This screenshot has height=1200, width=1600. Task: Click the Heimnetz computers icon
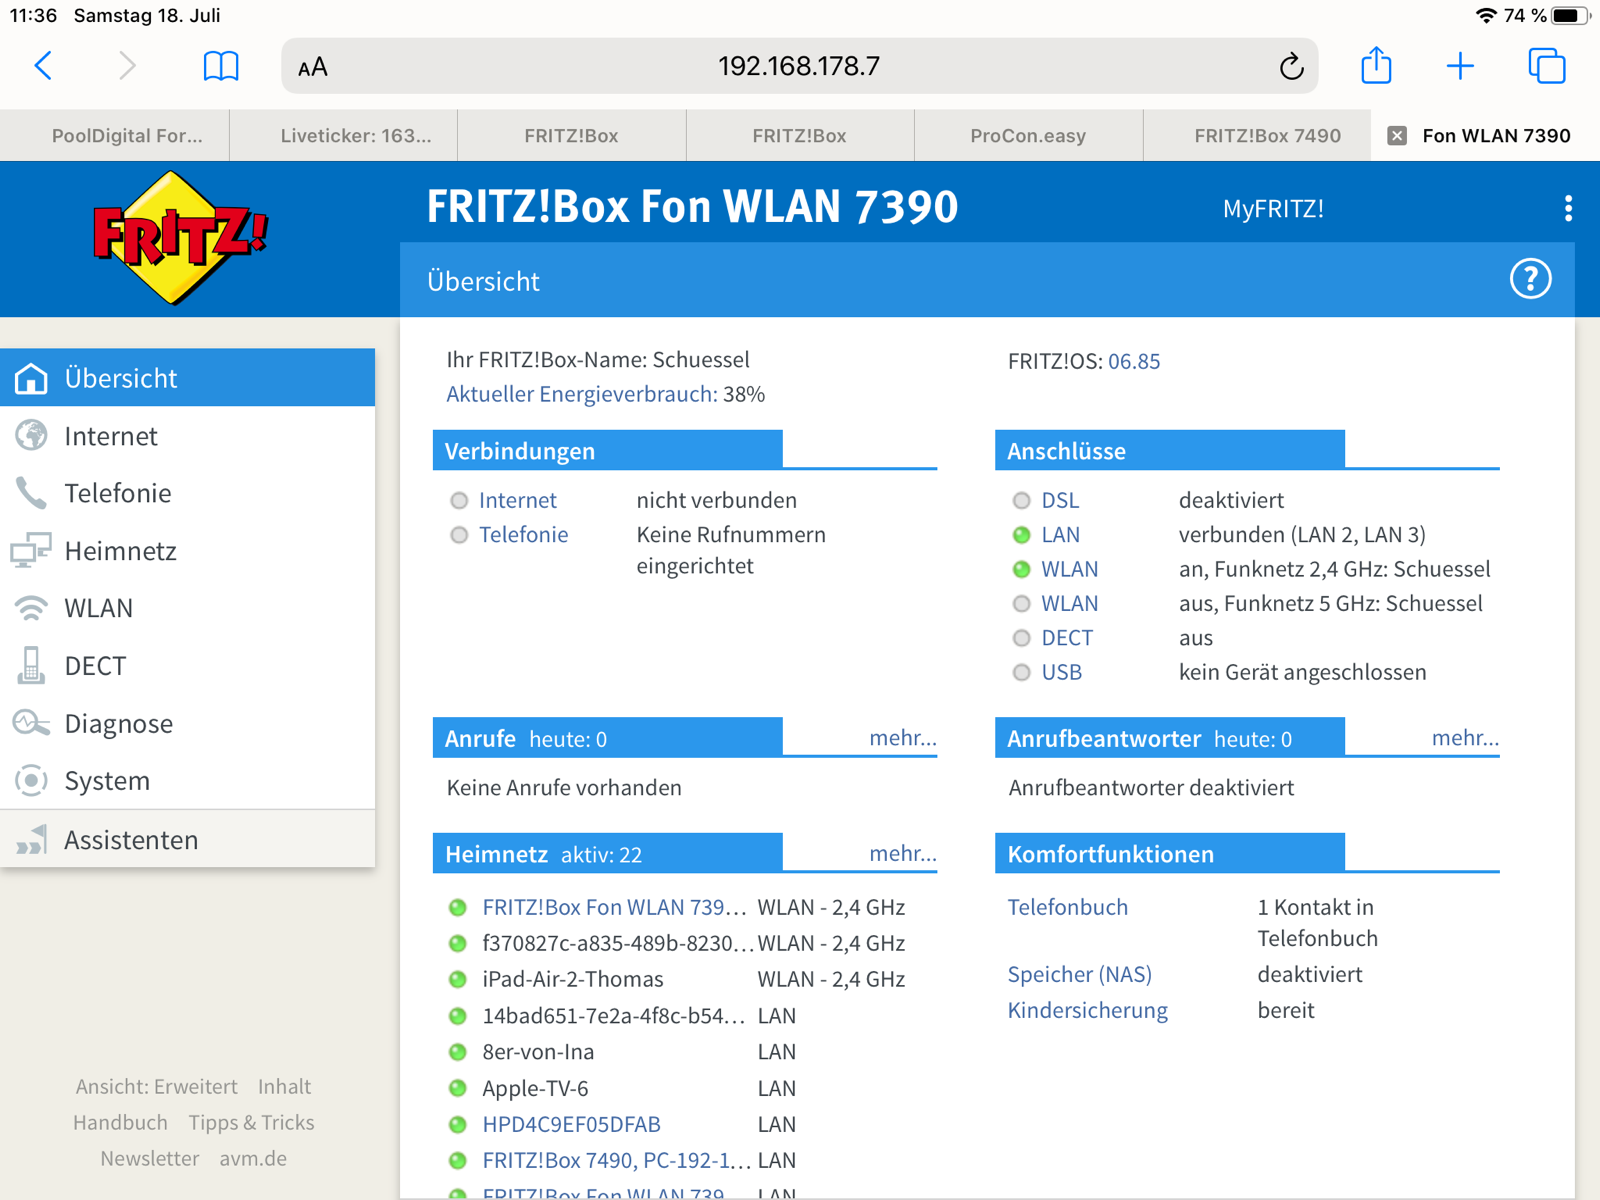(x=31, y=551)
